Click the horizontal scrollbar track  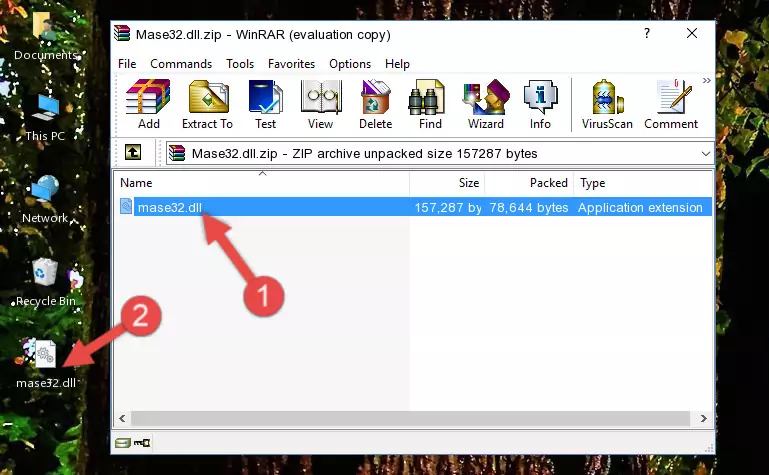[411, 419]
